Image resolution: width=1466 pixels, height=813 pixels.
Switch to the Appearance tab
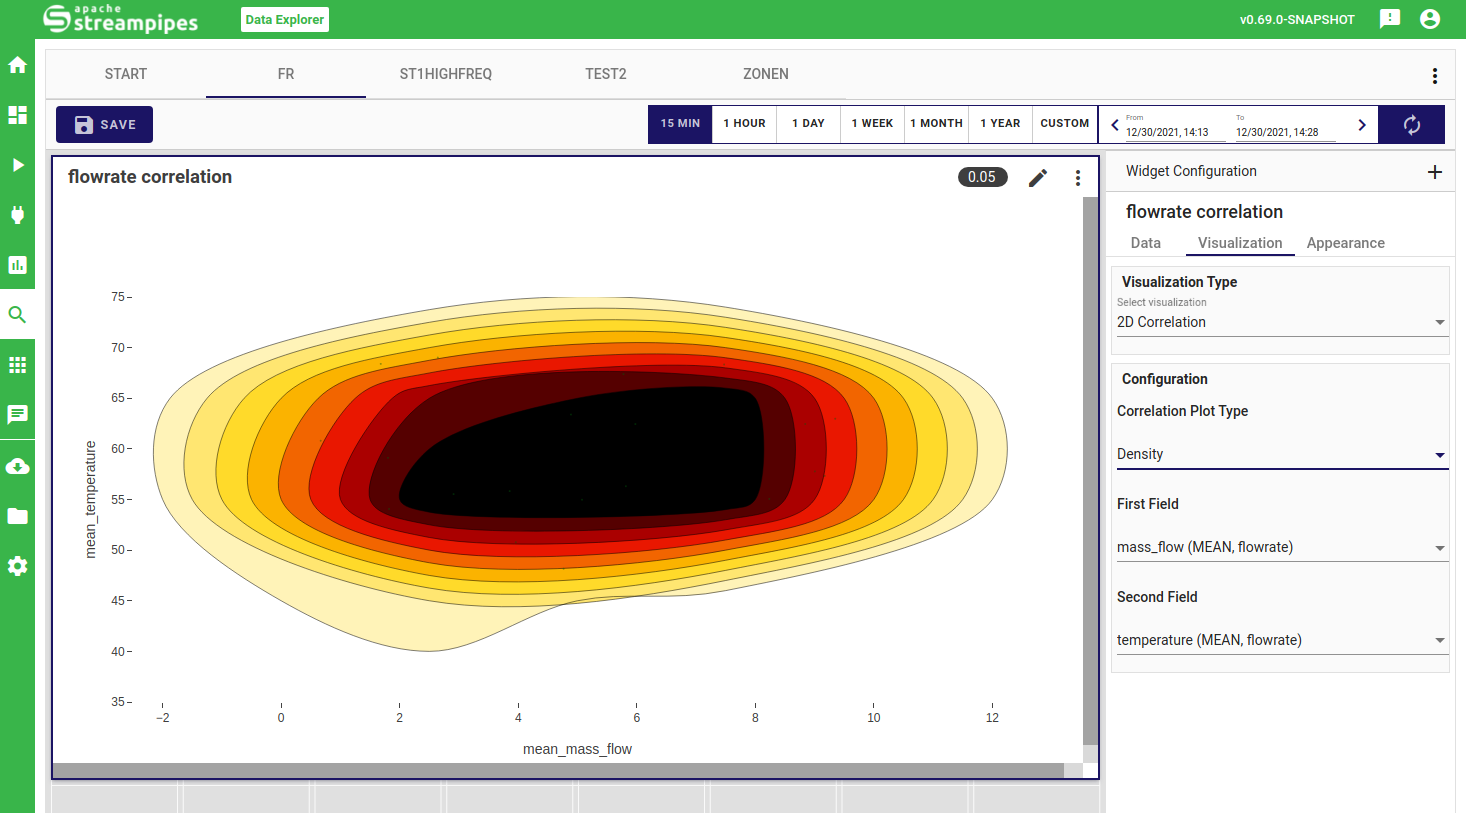1345,243
